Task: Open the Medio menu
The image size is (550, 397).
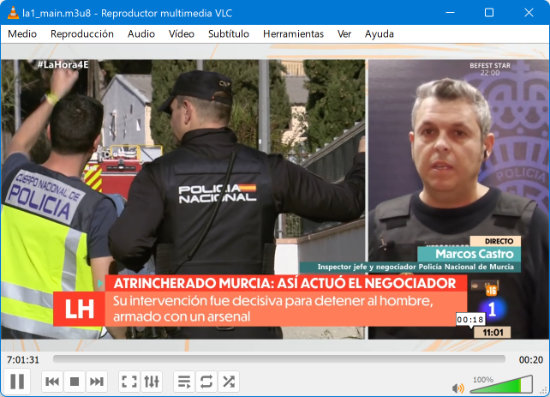Action: [x=22, y=34]
